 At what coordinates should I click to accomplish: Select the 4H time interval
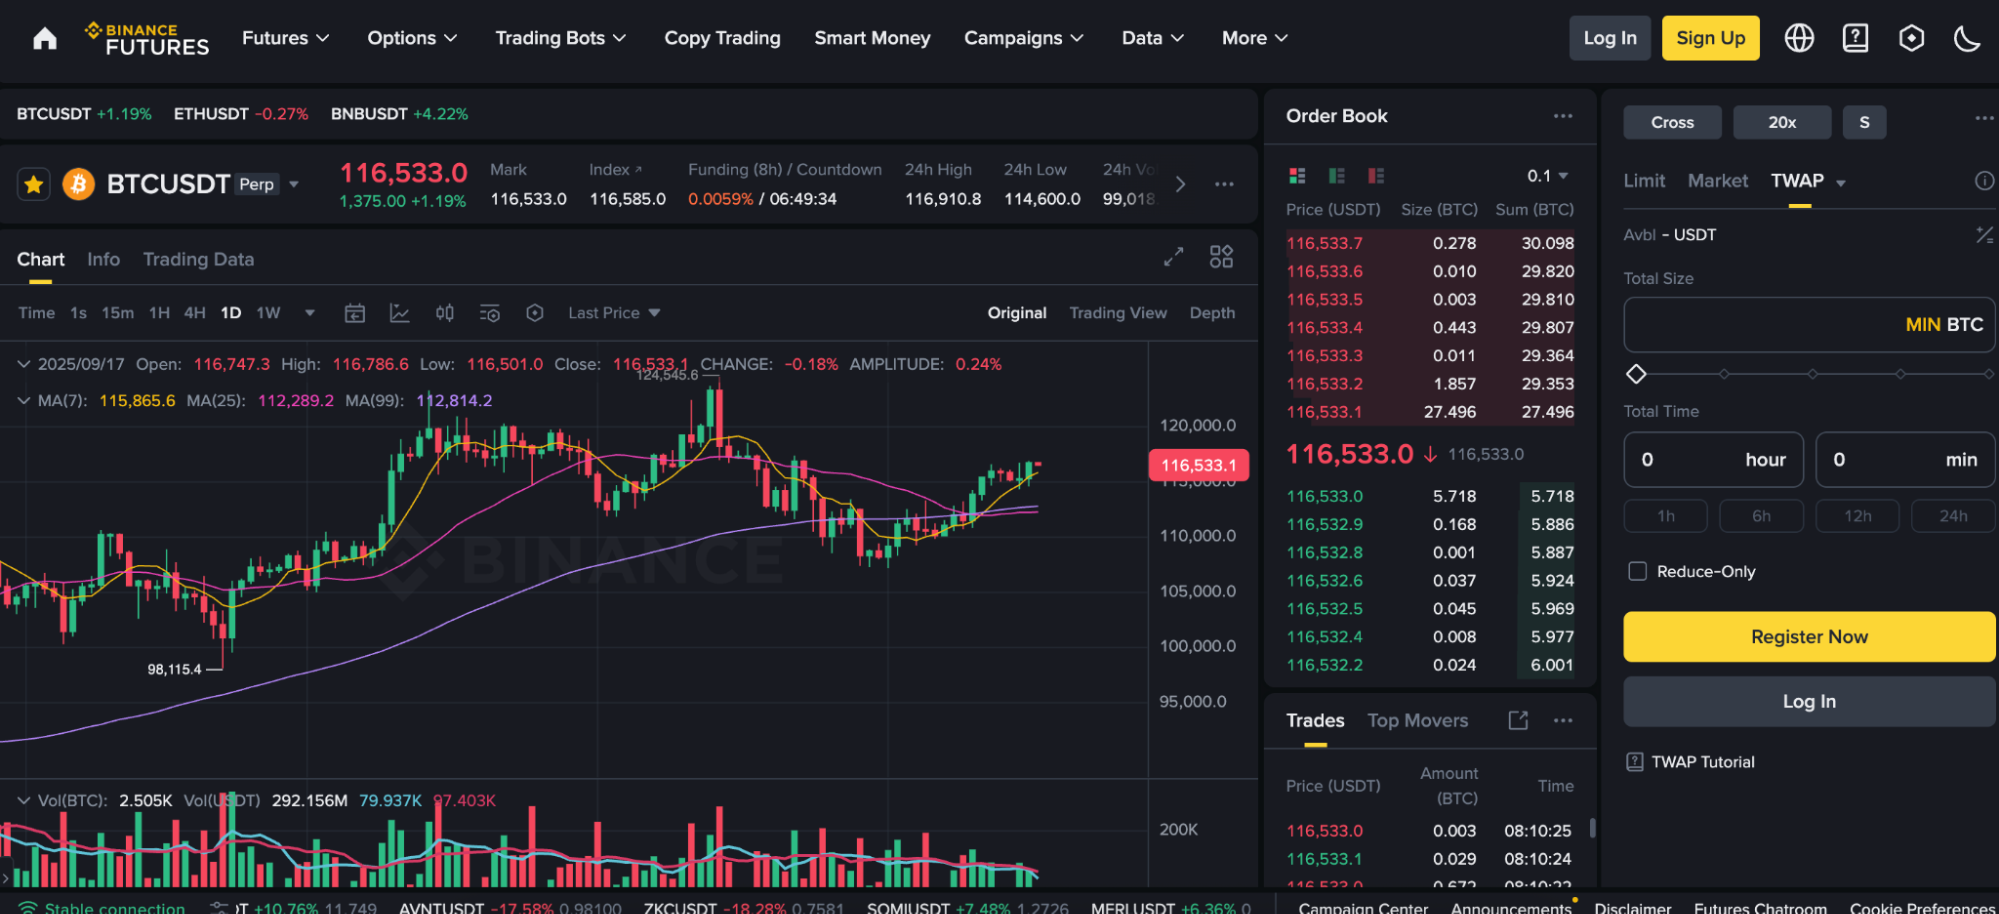click(194, 313)
